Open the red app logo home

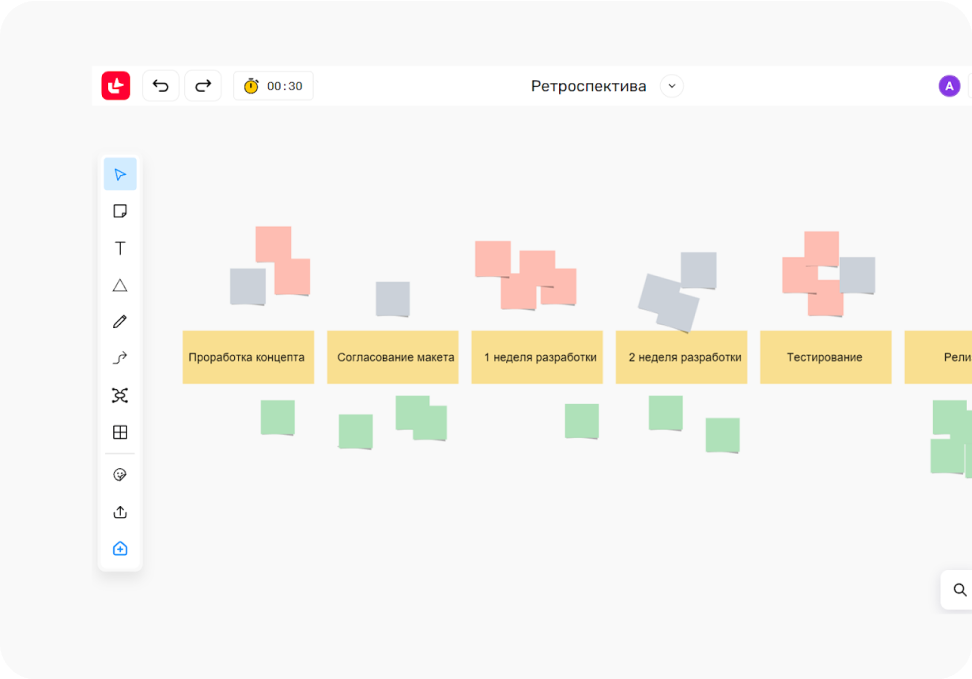116,86
